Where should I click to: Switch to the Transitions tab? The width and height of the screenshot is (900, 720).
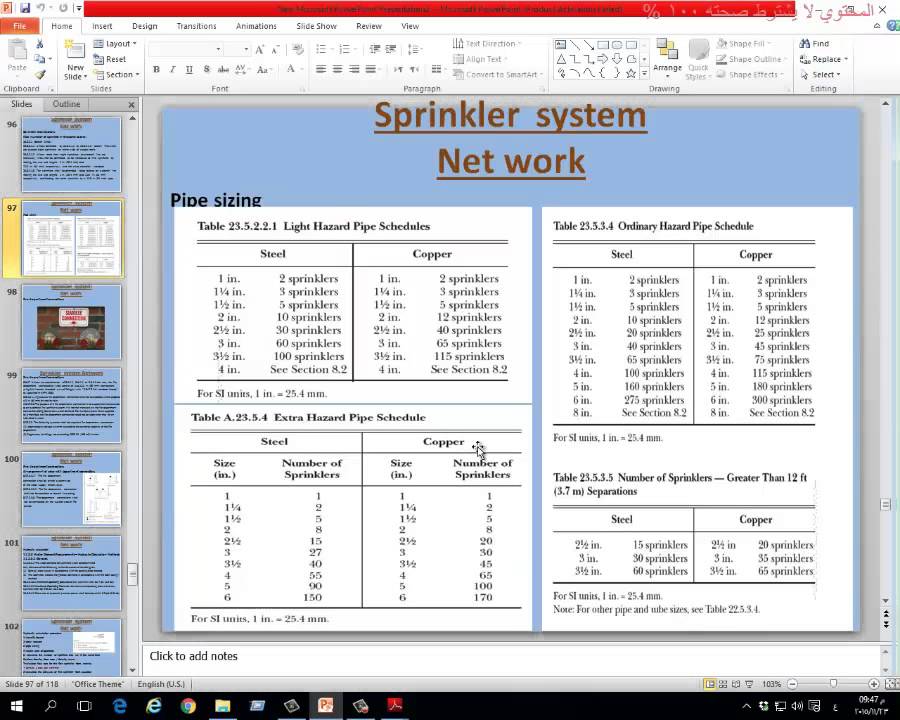tap(196, 26)
